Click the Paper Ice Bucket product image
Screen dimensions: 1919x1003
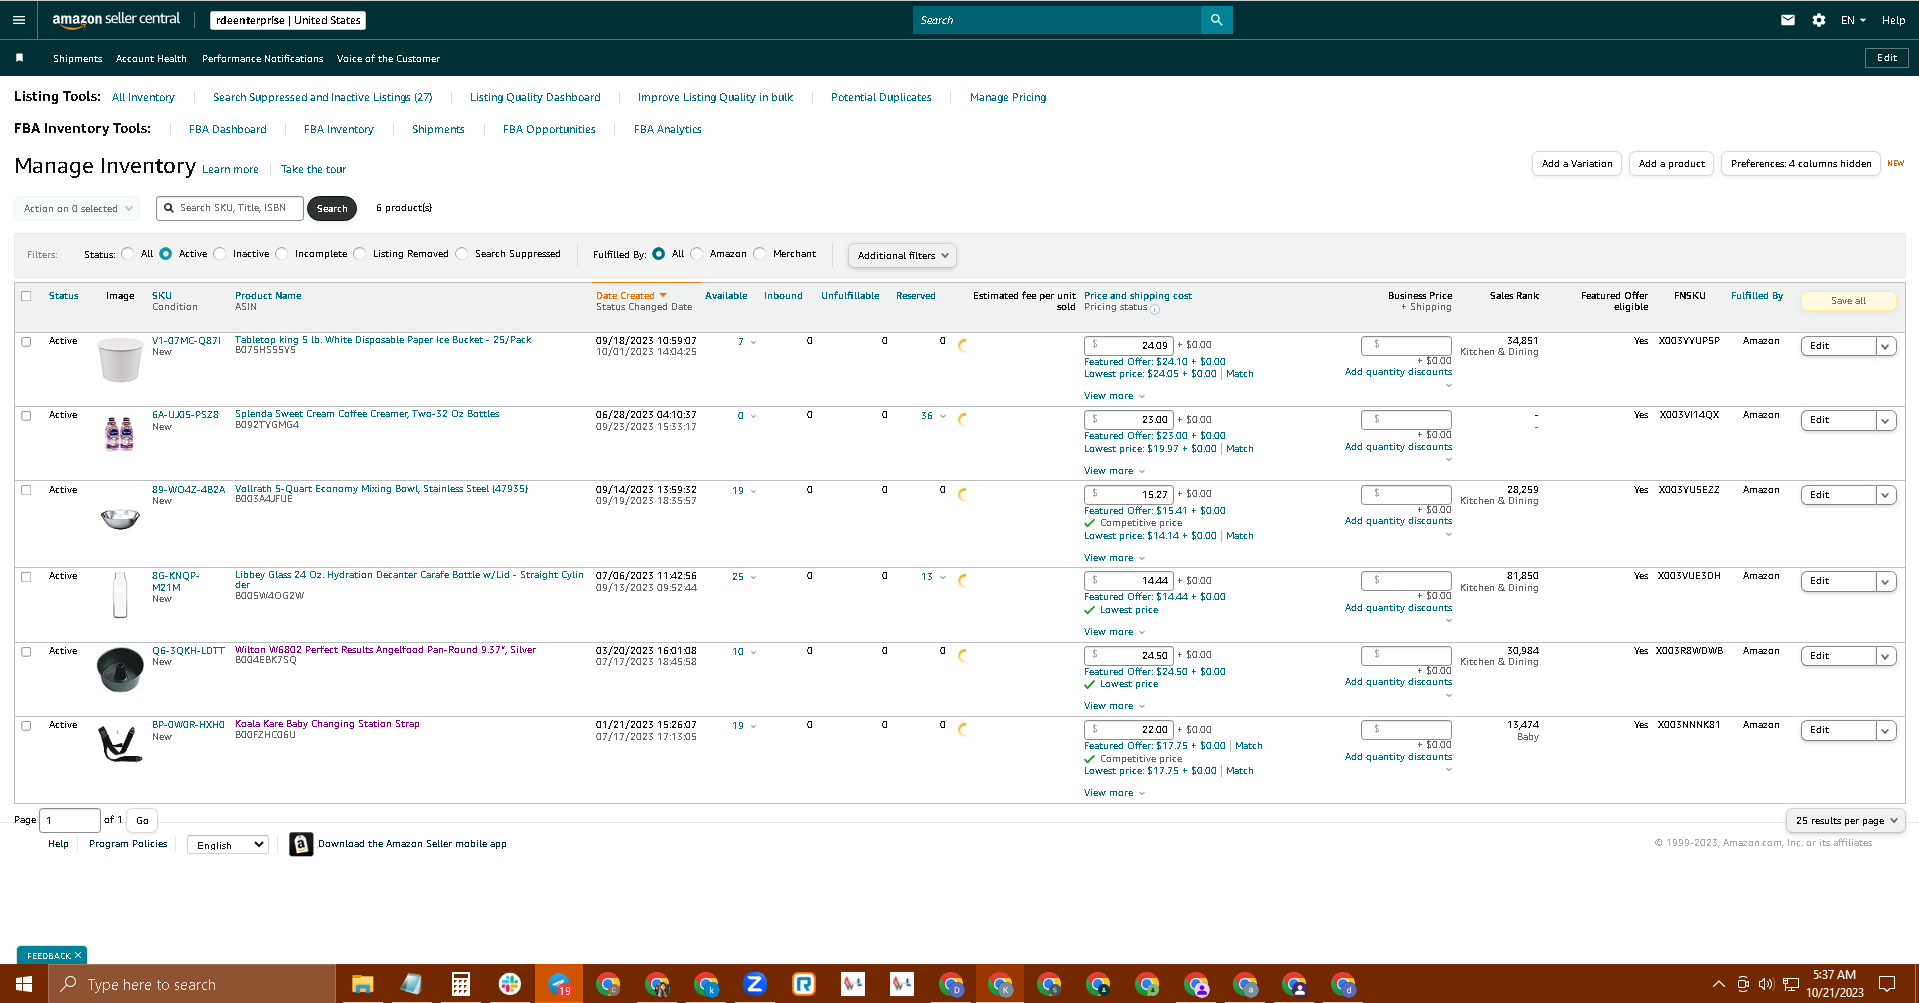tap(120, 359)
